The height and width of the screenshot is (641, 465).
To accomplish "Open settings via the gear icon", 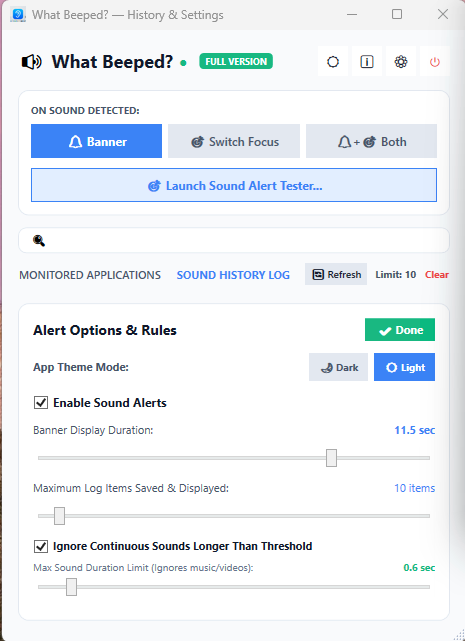I will [401, 62].
